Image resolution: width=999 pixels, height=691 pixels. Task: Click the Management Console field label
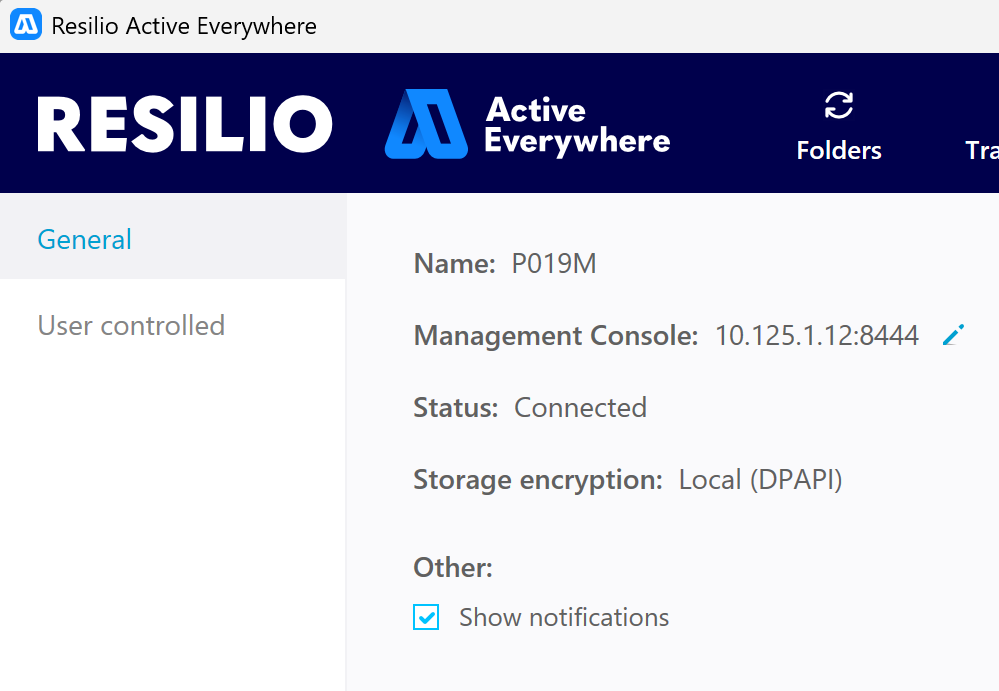tap(555, 336)
